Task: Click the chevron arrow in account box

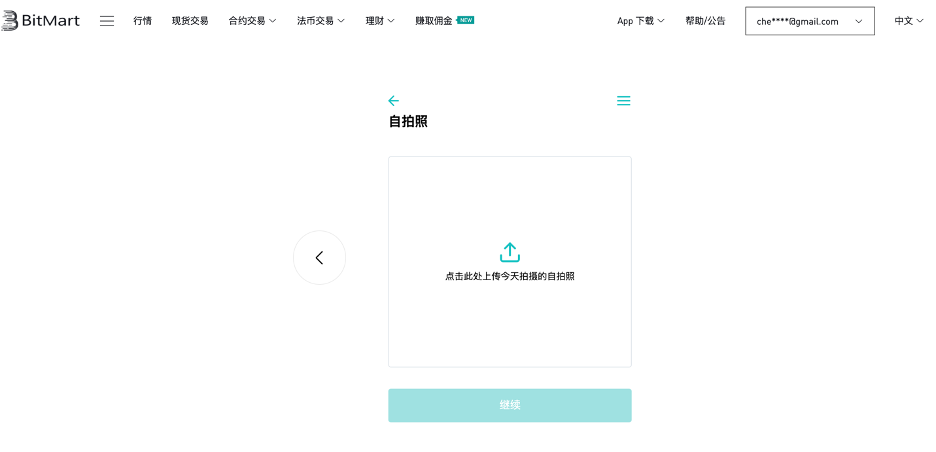Action: point(858,21)
